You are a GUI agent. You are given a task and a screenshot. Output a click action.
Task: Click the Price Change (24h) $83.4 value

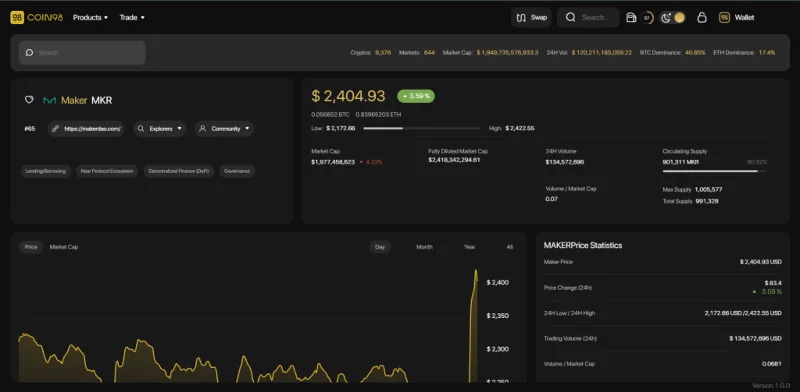point(773,283)
